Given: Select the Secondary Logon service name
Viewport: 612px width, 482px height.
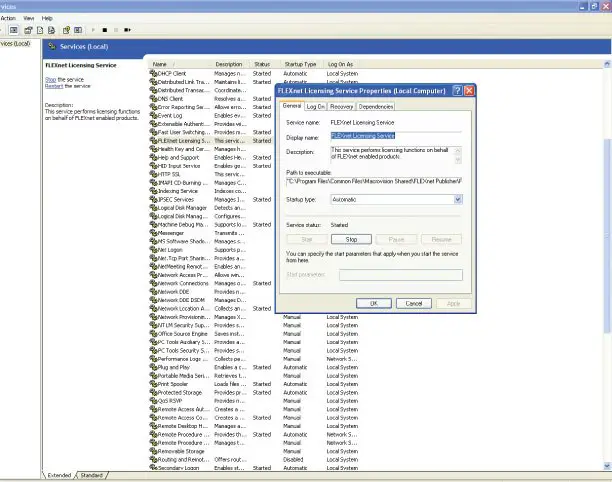Looking at the screenshot, I should [x=178, y=468].
